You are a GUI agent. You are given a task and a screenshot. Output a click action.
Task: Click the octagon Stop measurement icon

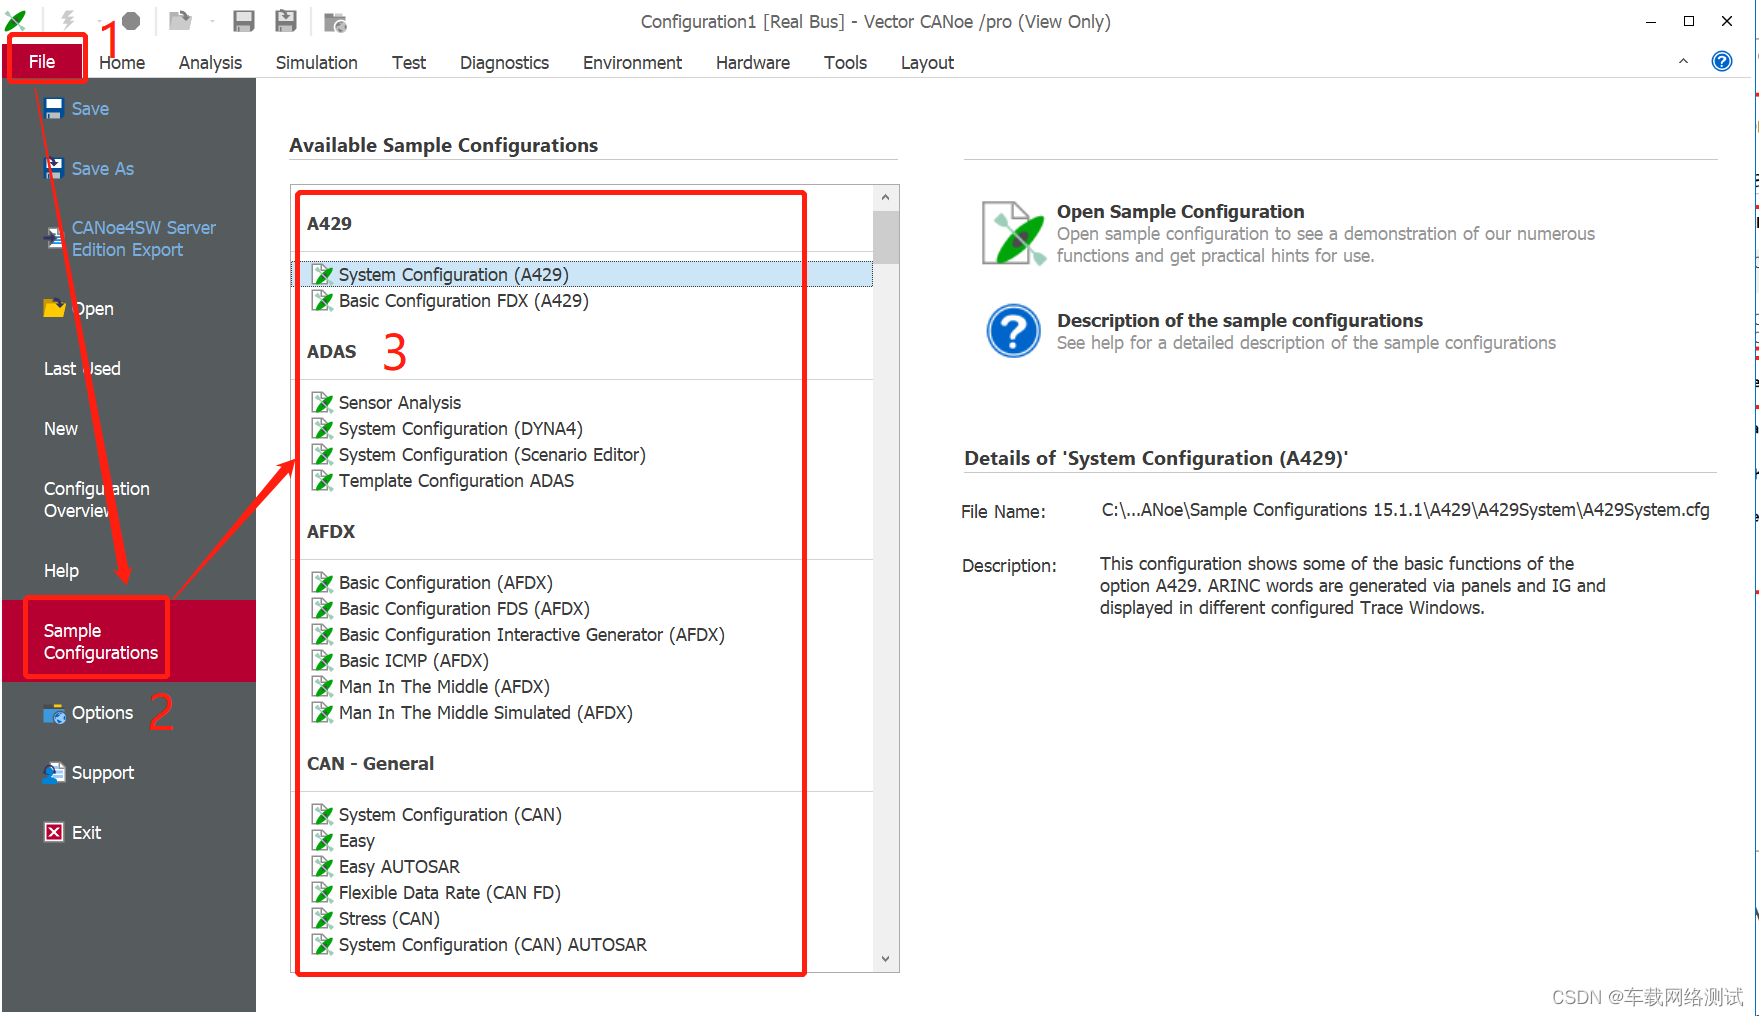(x=131, y=21)
